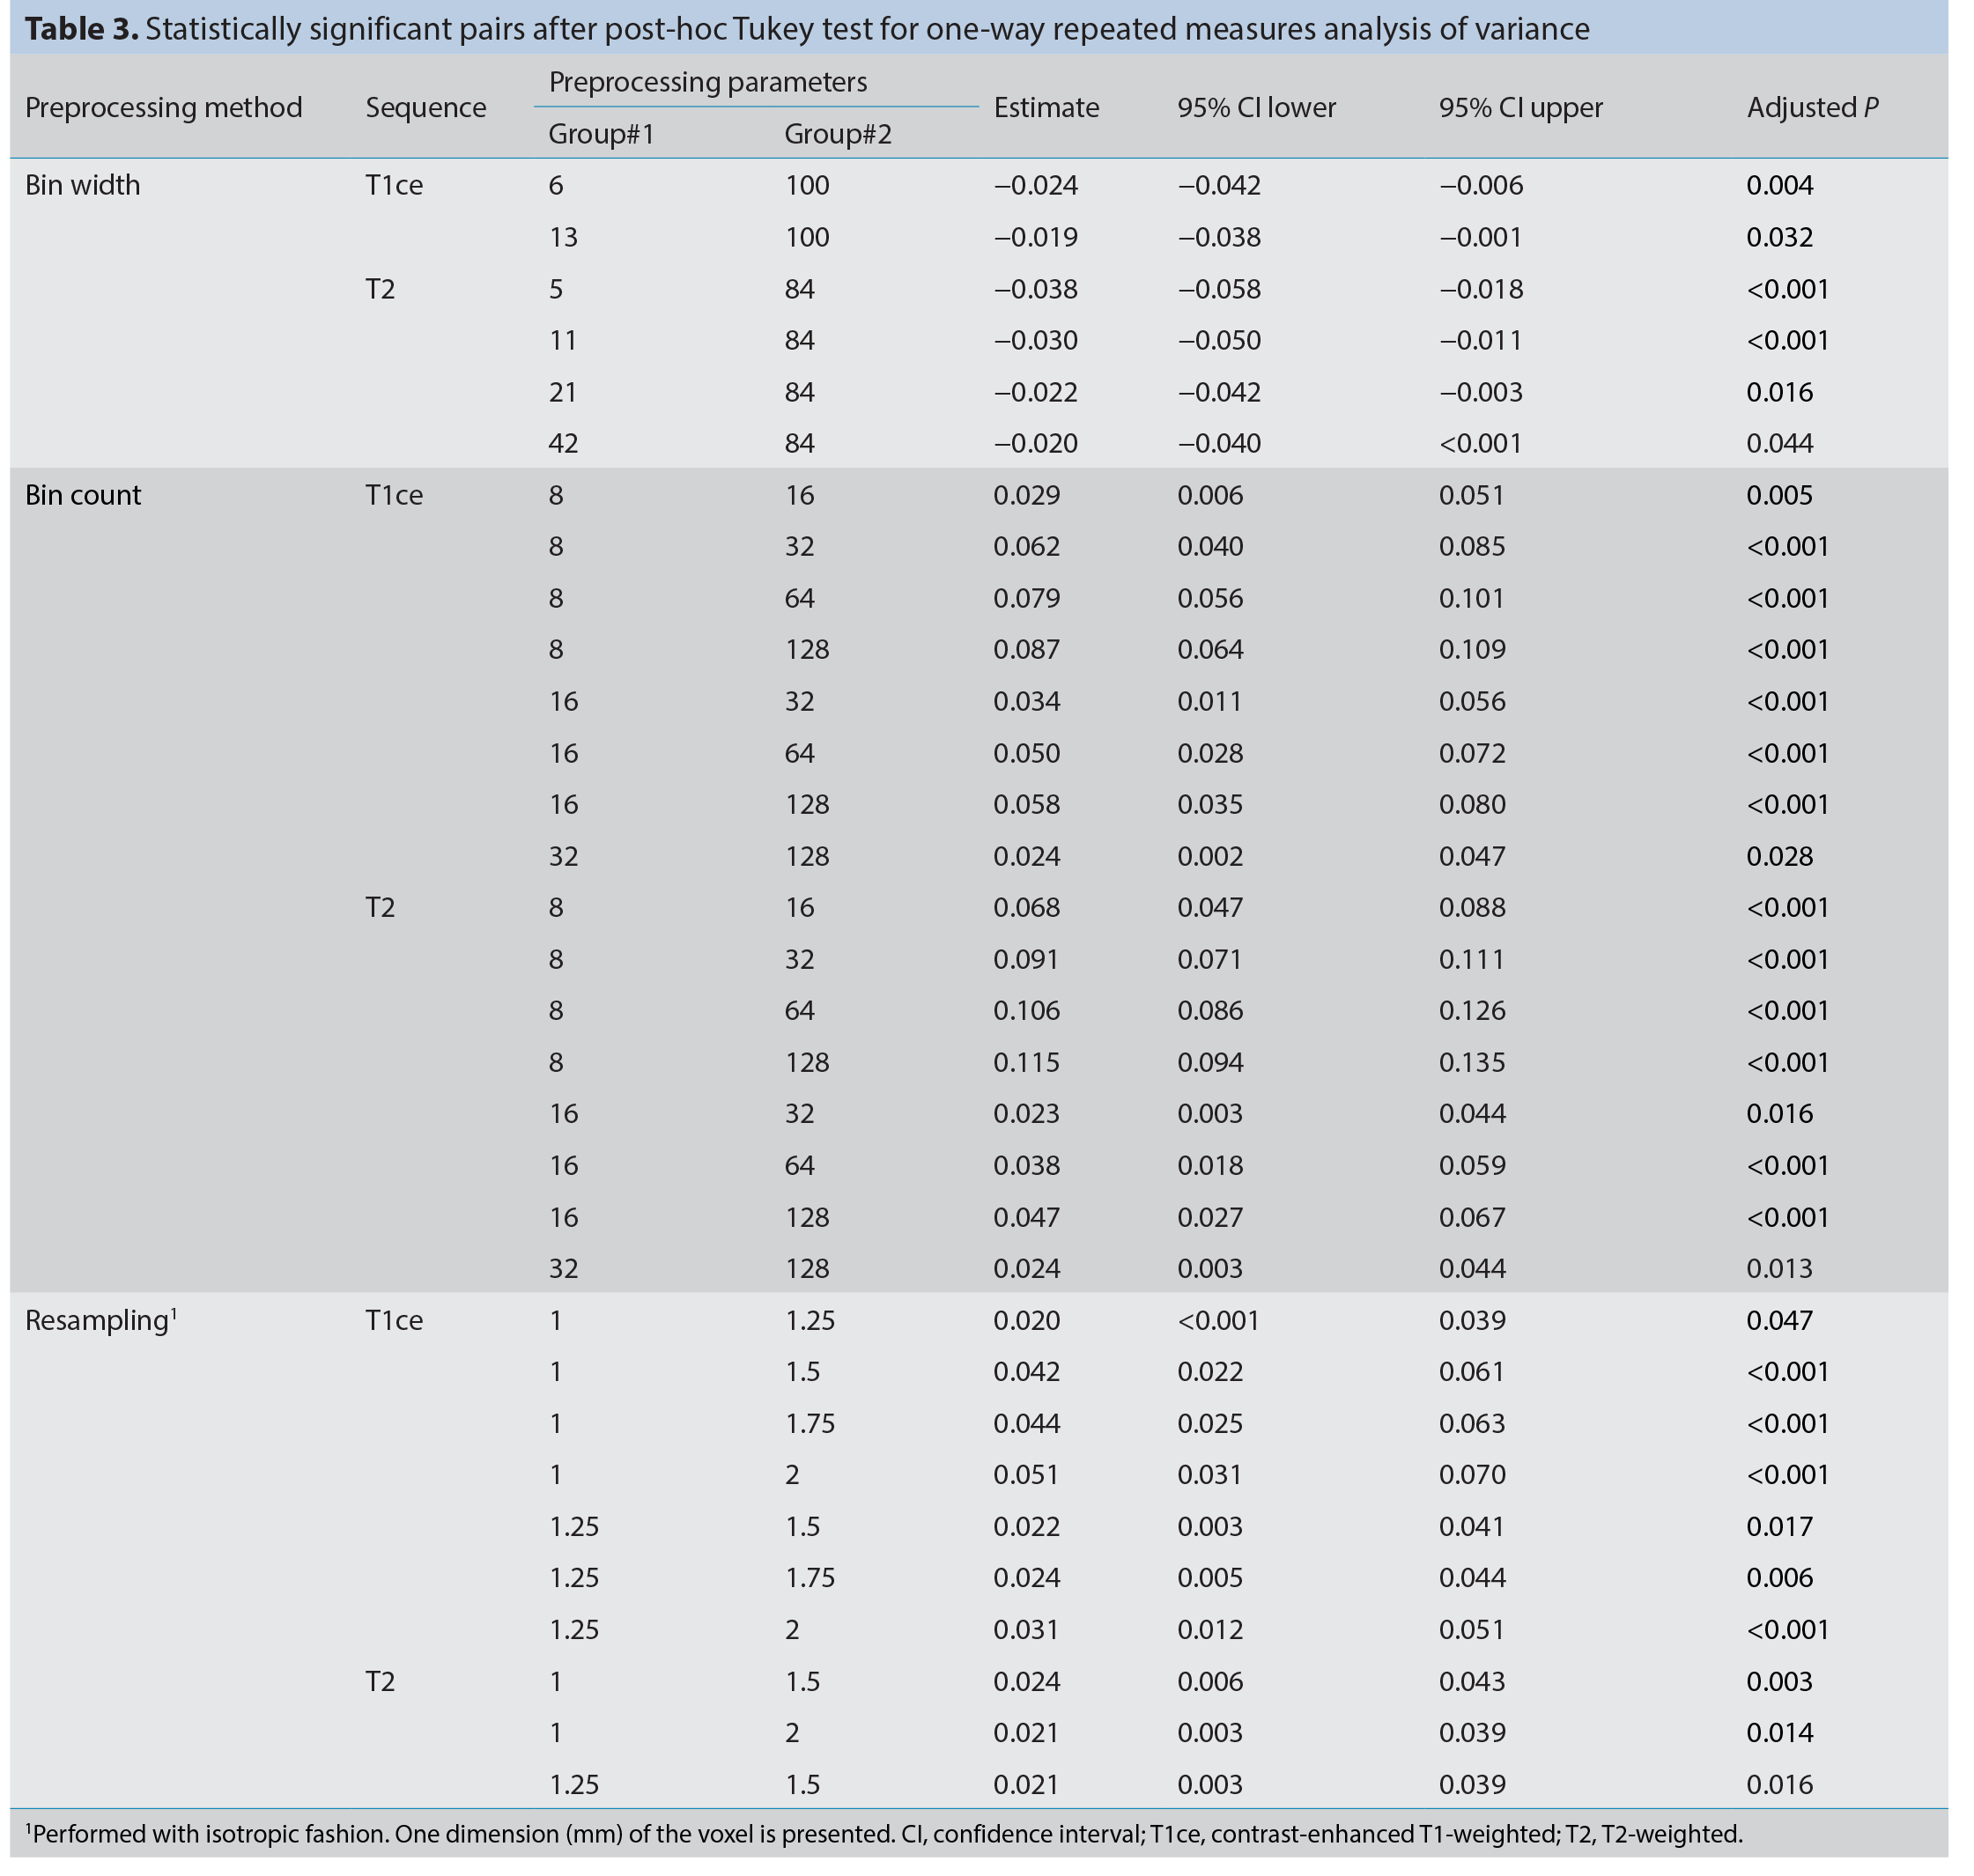Click the CI lower value -0.058
This screenshot has height=1876, width=1974.
click(x=1219, y=289)
